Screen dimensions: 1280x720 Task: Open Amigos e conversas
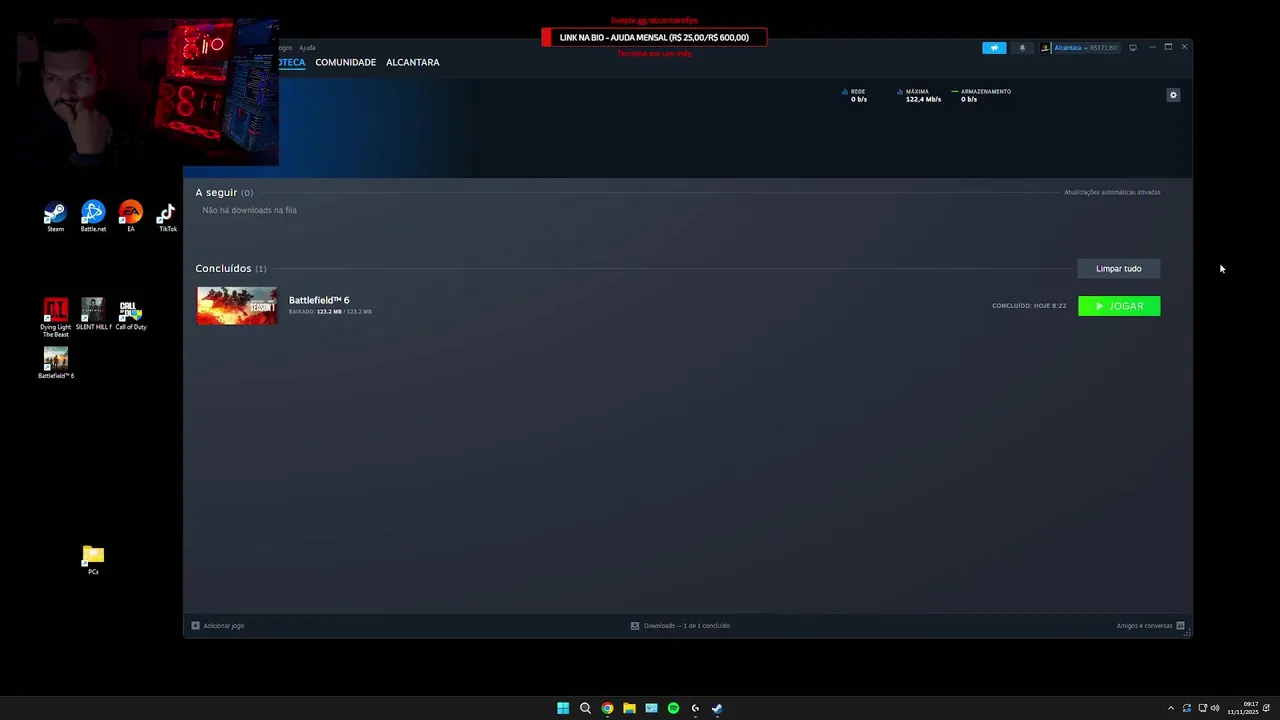coord(1144,626)
